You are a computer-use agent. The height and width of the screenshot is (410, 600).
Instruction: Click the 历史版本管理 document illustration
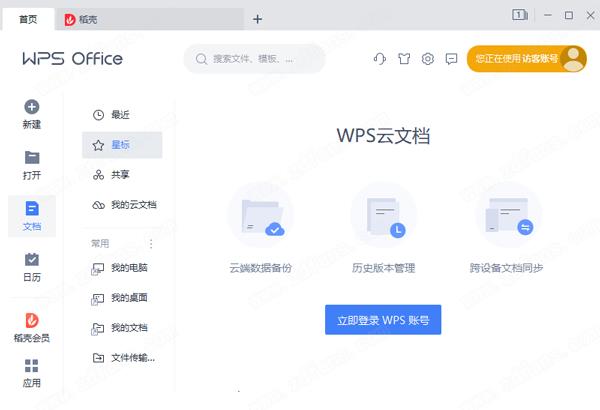point(384,216)
